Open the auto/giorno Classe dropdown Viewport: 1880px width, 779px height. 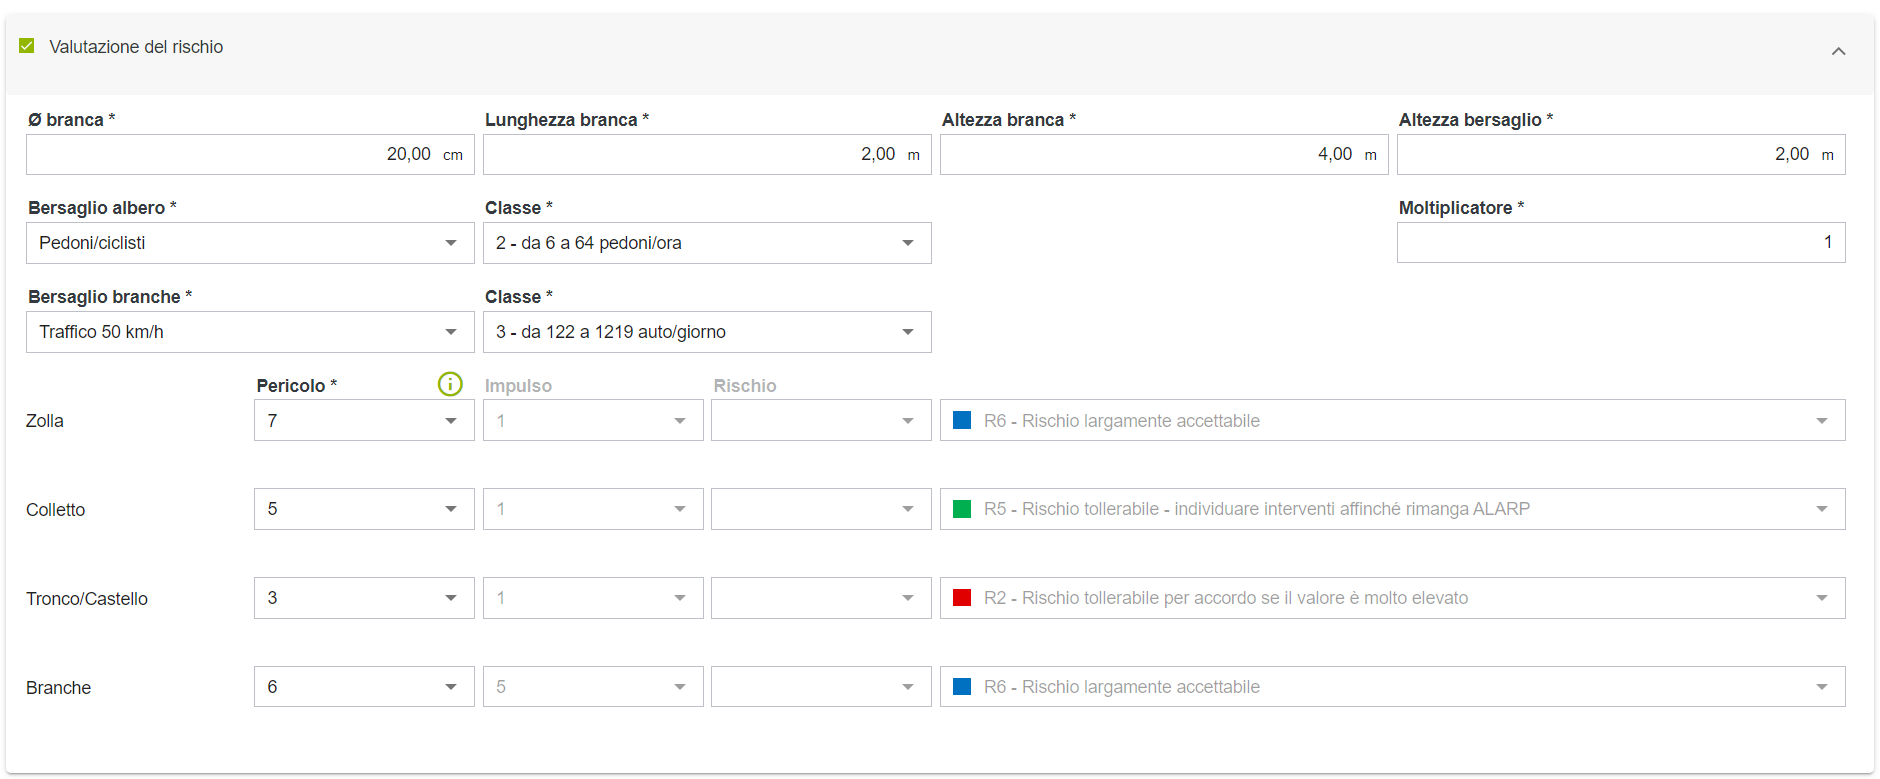tap(706, 332)
